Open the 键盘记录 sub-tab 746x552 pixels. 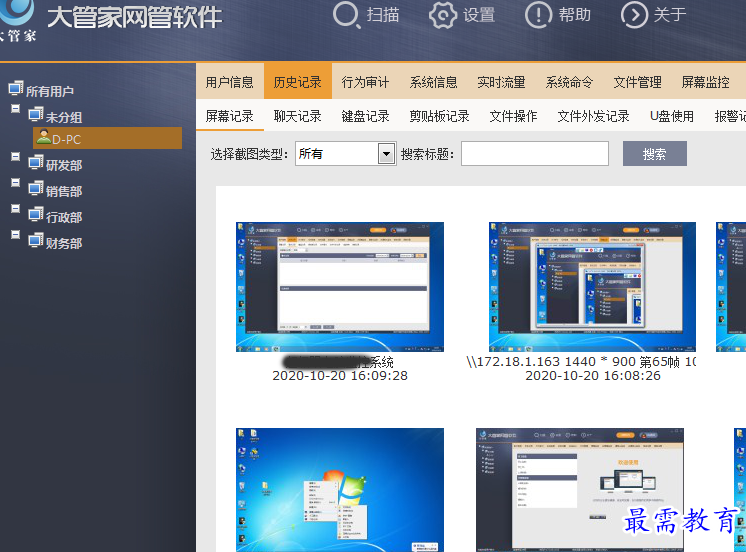(x=365, y=116)
